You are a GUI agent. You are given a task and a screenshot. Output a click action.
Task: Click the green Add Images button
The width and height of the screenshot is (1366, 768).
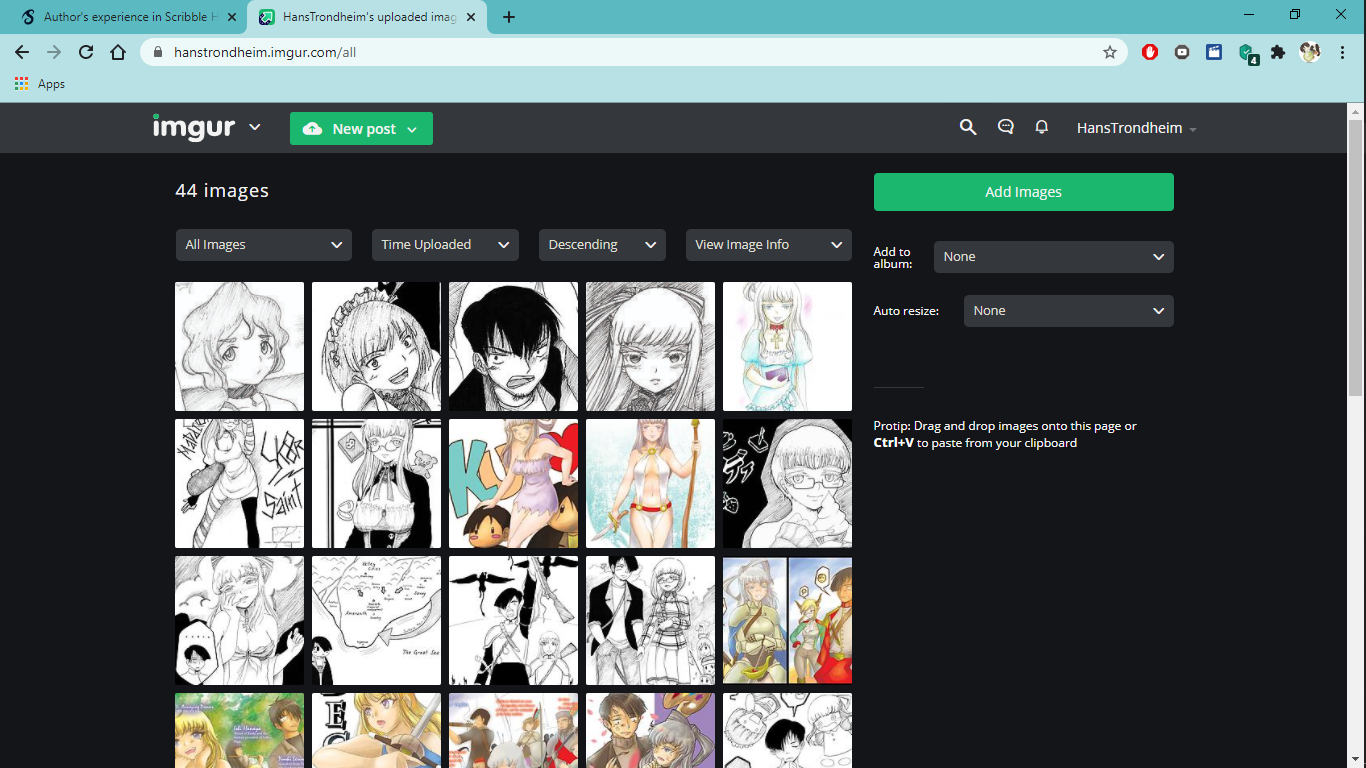click(x=1023, y=192)
